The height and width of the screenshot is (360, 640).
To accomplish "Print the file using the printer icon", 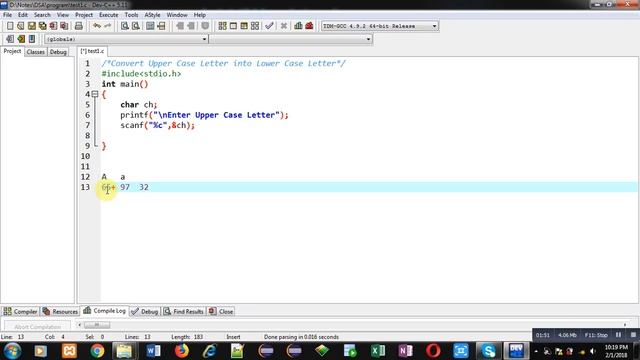I will (78, 26).
